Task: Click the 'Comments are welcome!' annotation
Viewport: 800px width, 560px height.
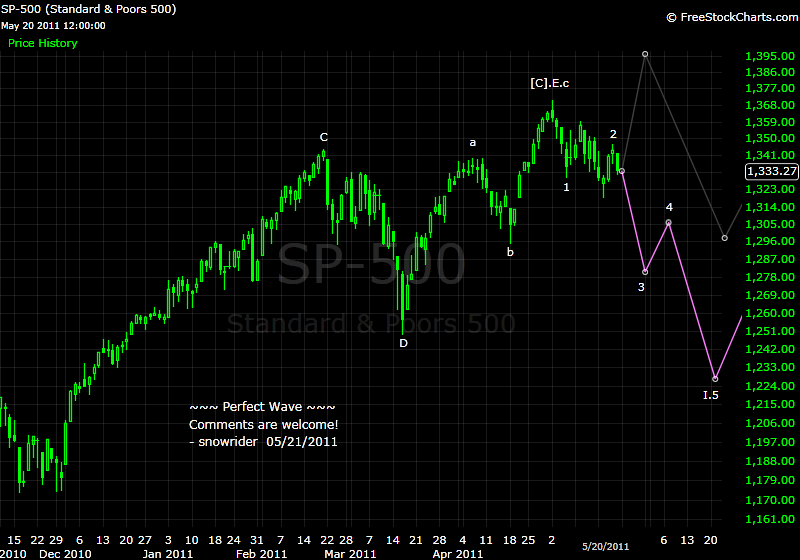Action: (x=264, y=425)
